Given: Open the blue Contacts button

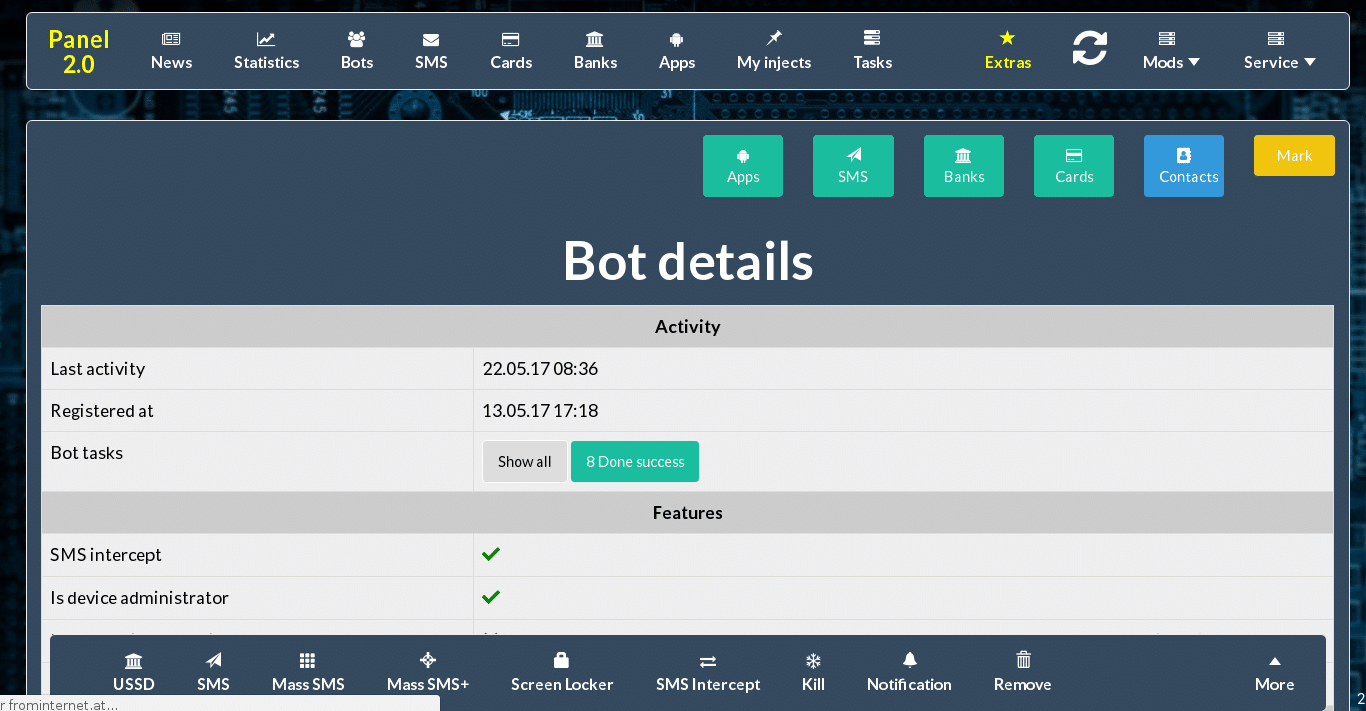Looking at the screenshot, I should tap(1183, 166).
